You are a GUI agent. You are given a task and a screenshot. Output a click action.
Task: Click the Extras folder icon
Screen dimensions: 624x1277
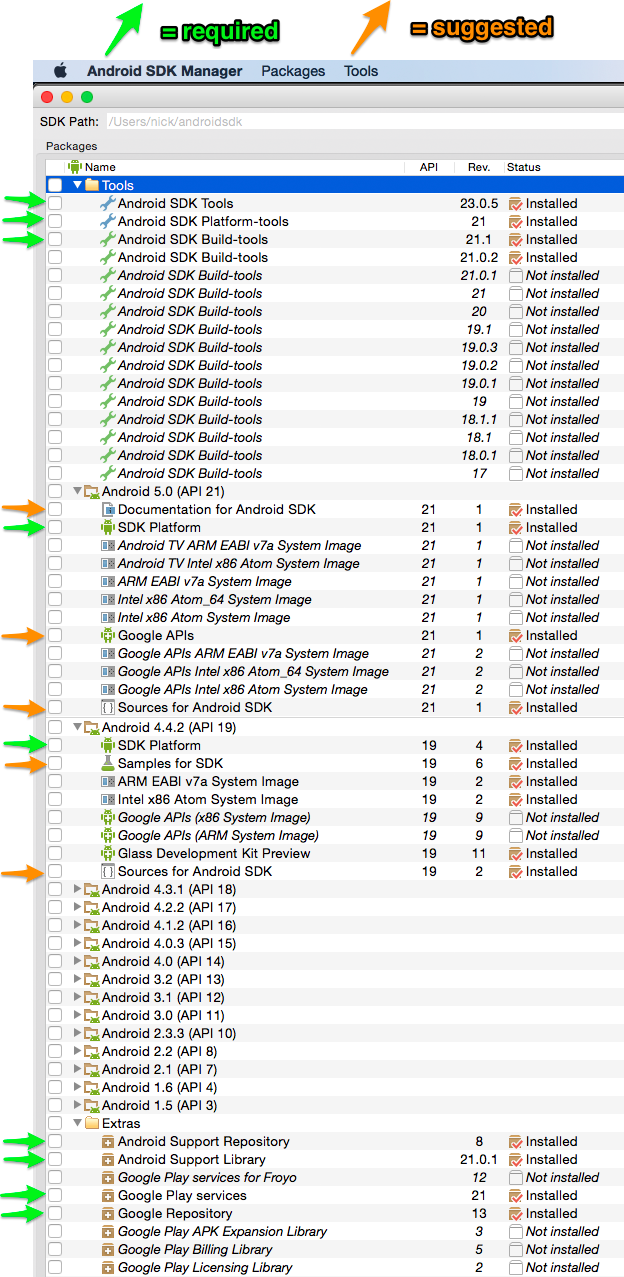(92, 1123)
